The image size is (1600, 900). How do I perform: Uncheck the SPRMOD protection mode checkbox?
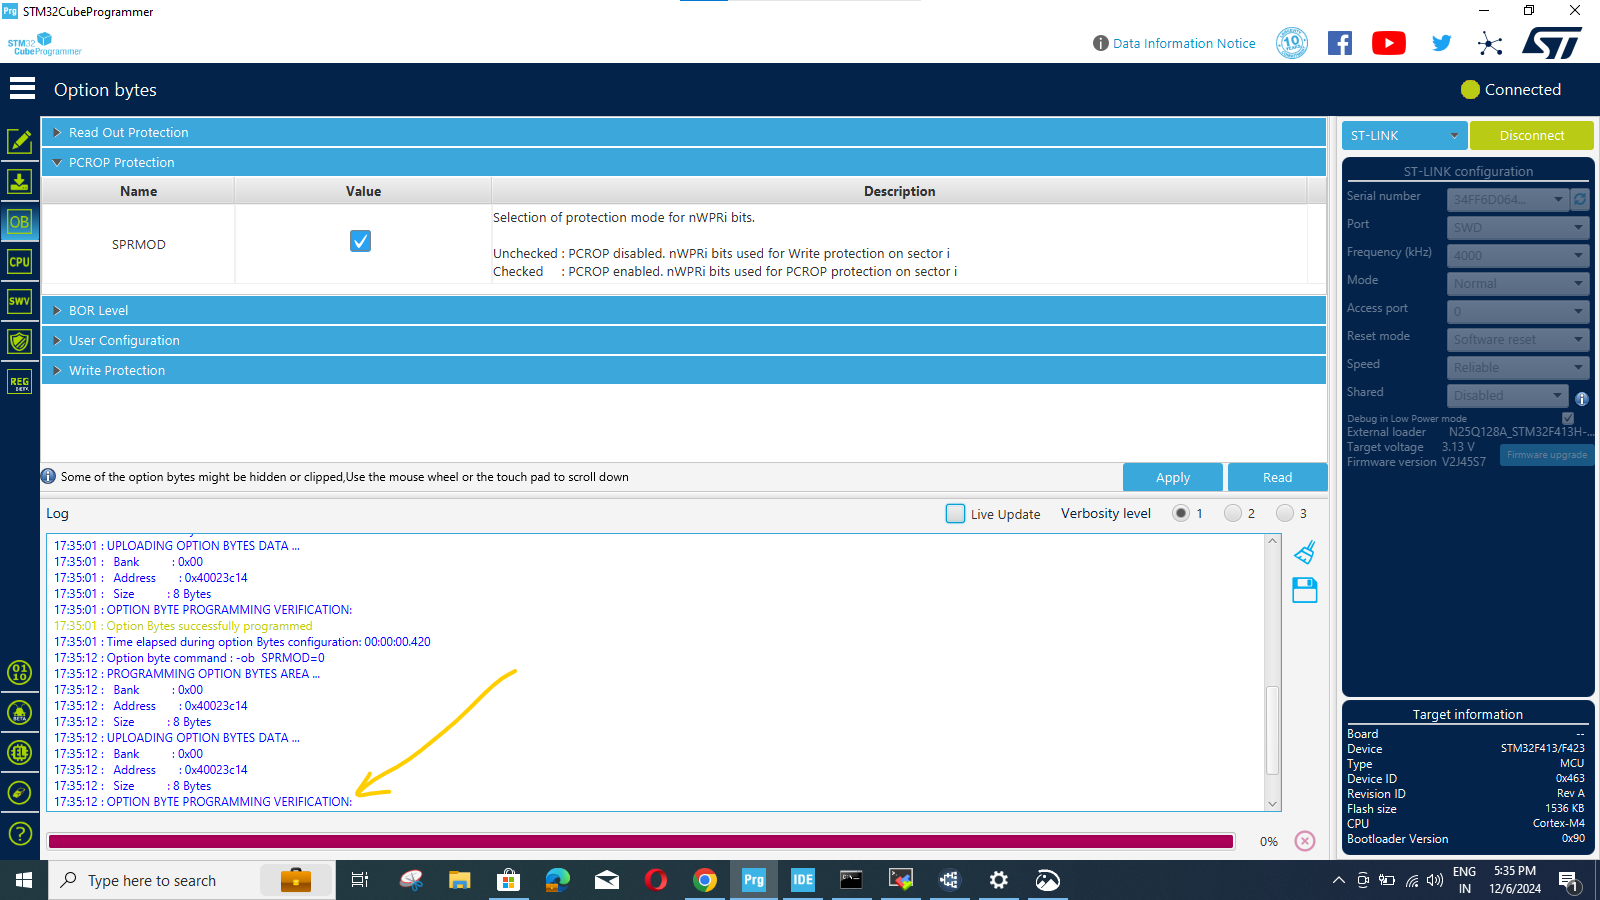(360, 241)
